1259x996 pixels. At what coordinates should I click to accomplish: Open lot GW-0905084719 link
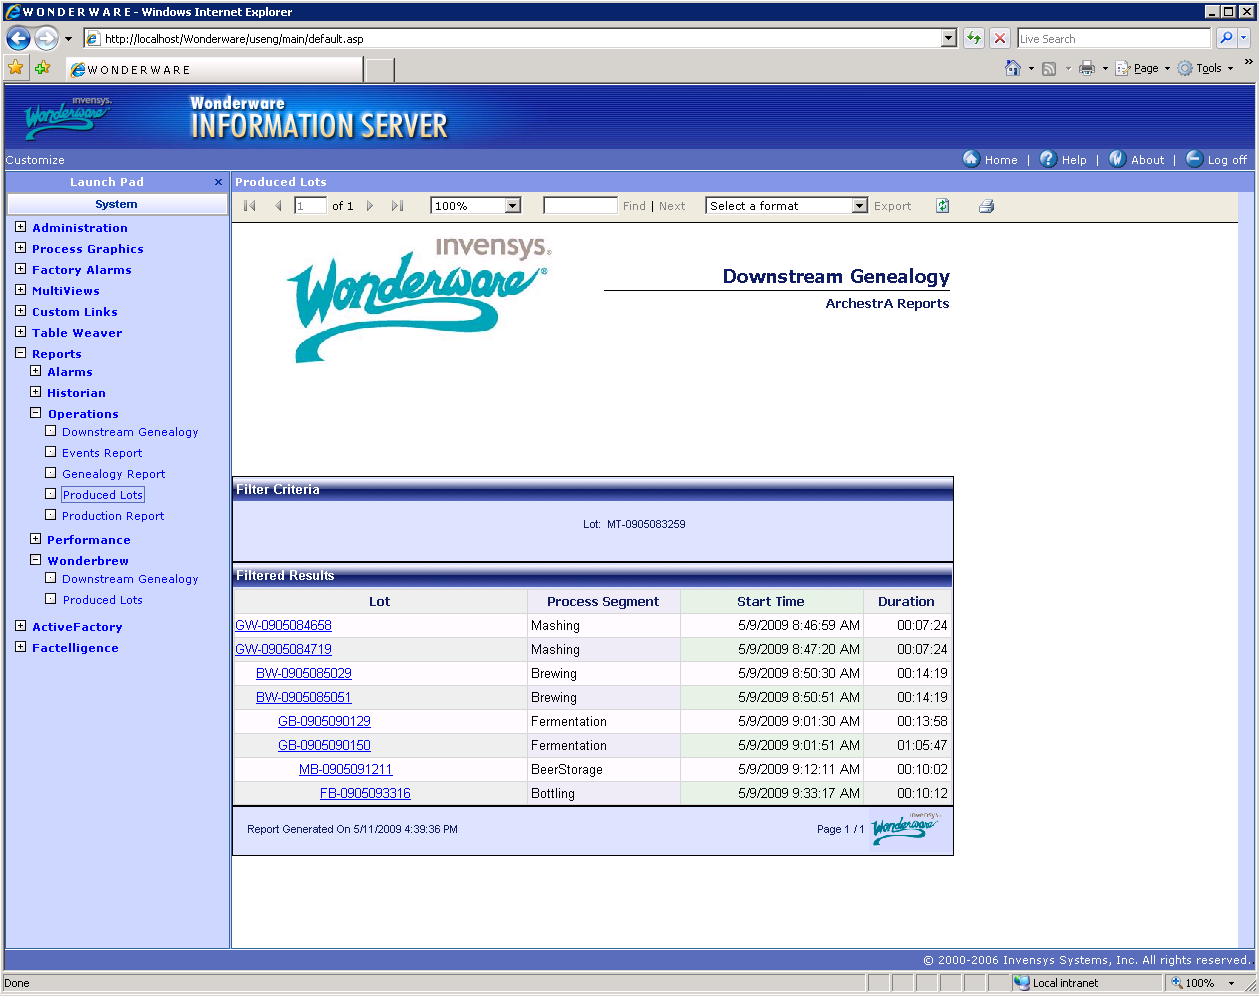pos(283,649)
